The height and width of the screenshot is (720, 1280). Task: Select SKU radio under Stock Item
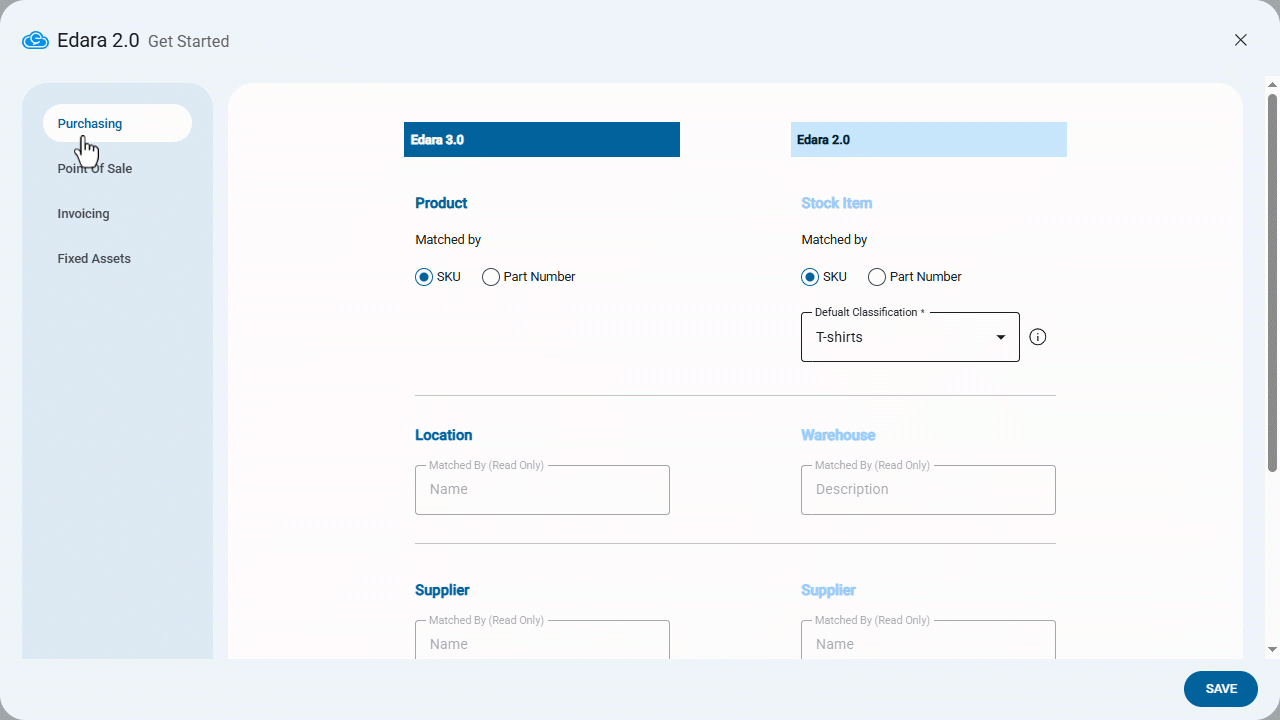810,277
